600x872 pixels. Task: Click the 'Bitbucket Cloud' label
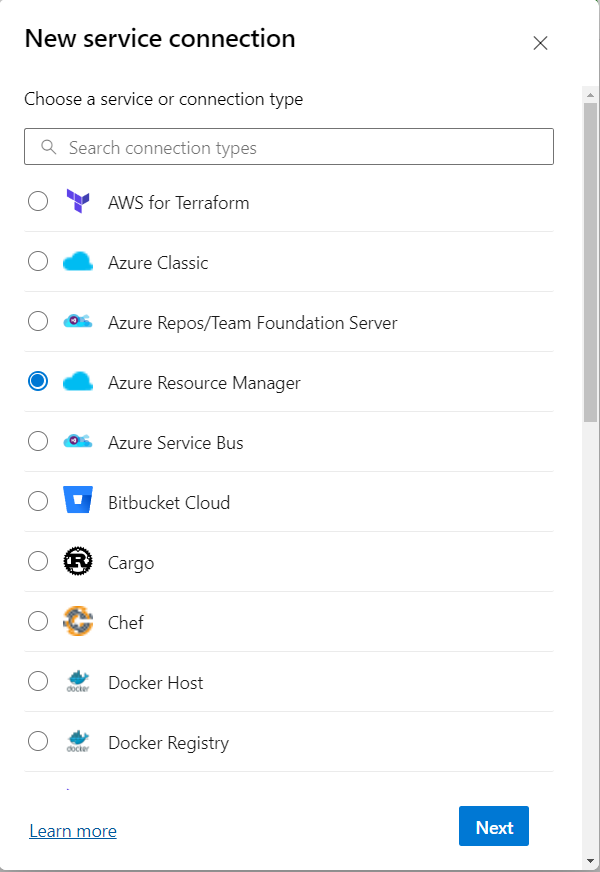(x=169, y=503)
